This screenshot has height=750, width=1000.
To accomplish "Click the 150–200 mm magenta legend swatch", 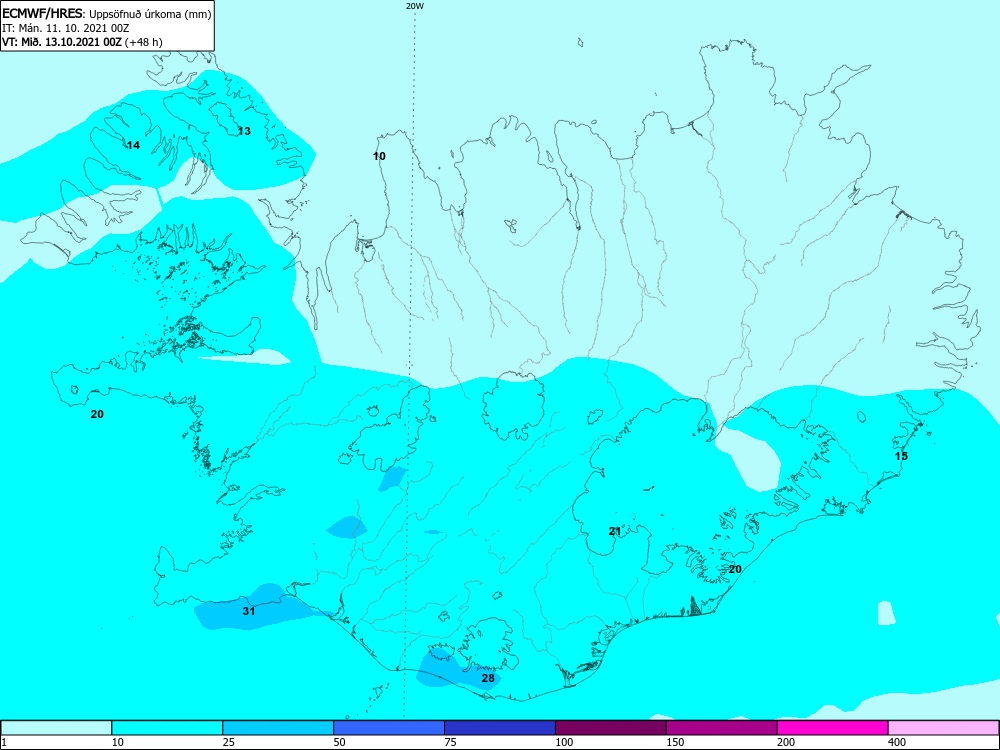I will [x=722, y=728].
